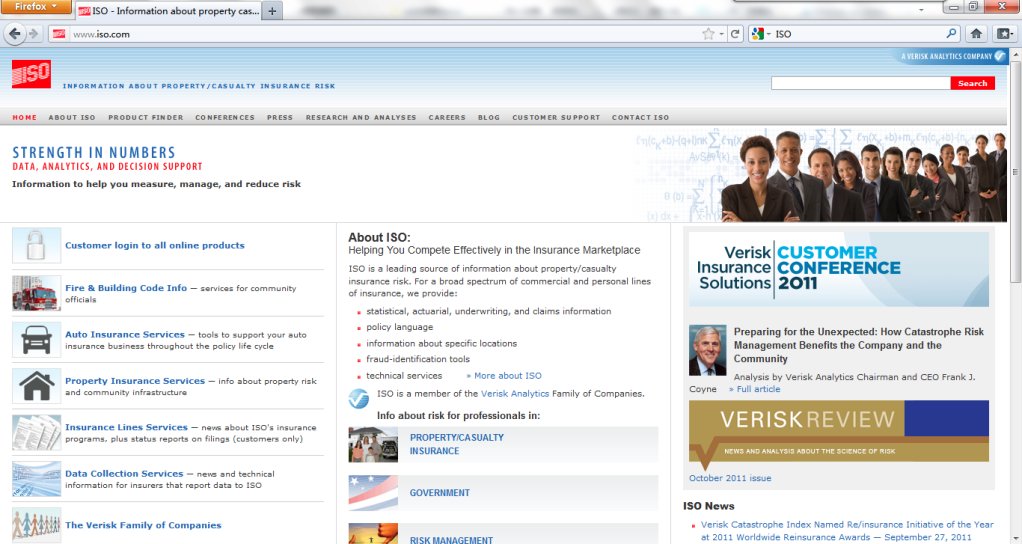Open the bookmarks toolbar button
This screenshot has height=544, width=1022.
[x=1004, y=34]
